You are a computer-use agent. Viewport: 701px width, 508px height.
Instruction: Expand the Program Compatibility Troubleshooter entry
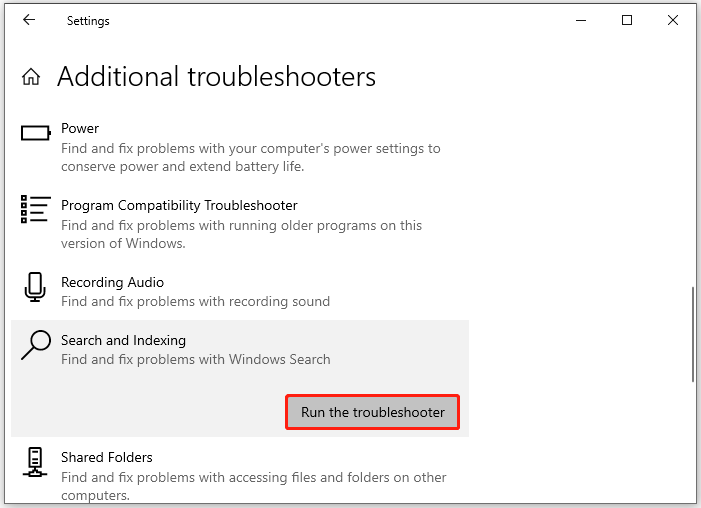[250, 224]
